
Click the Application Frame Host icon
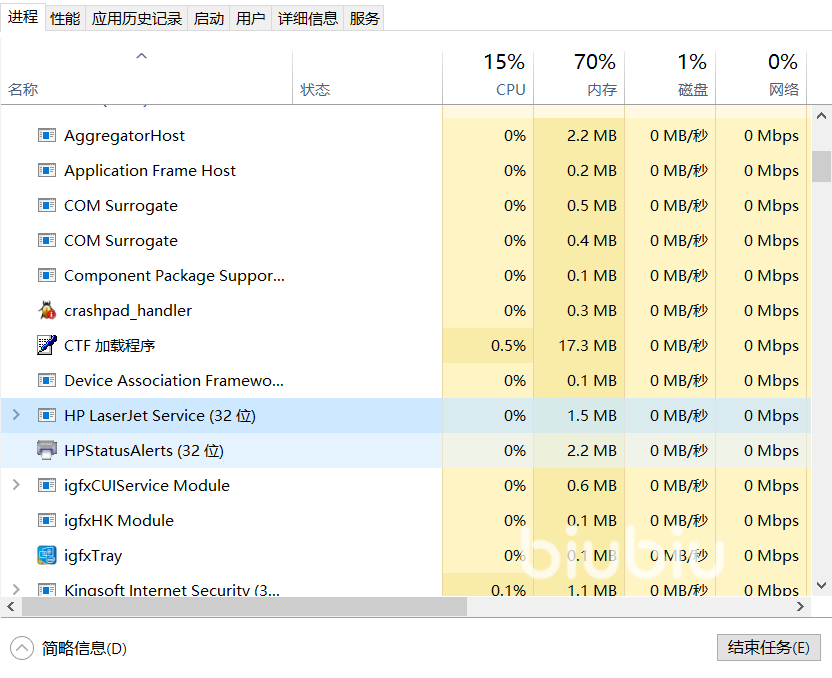[x=47, y=171]
